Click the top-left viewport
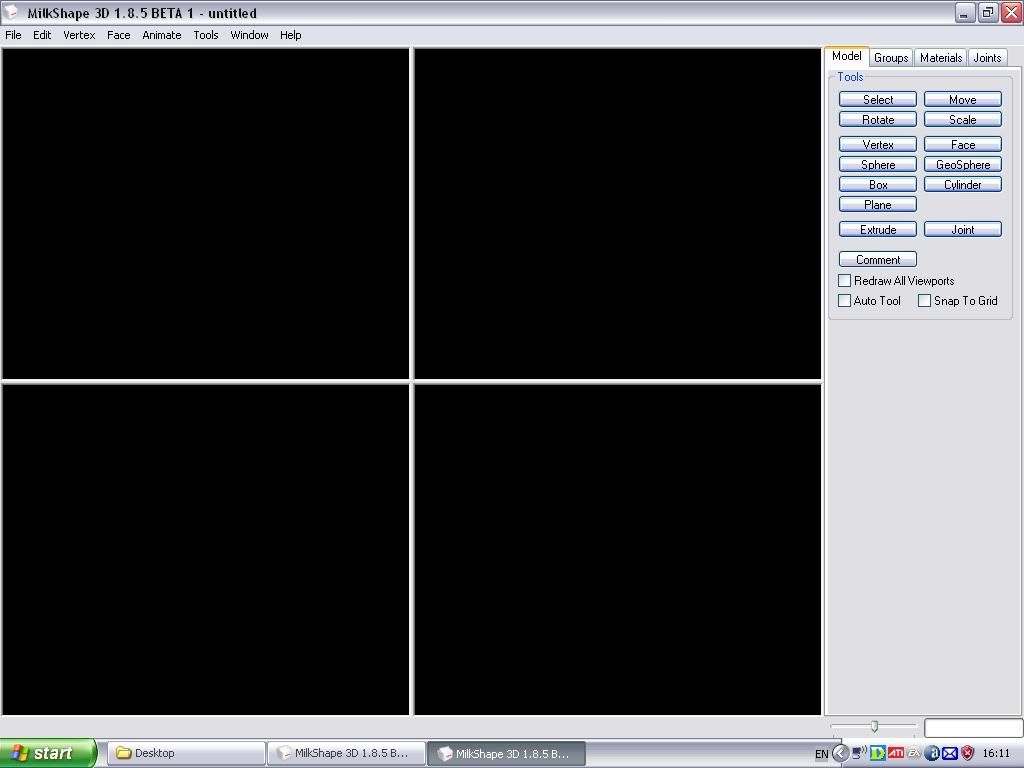This screenshot has width=1024, height=768. (x=206, y=214)
